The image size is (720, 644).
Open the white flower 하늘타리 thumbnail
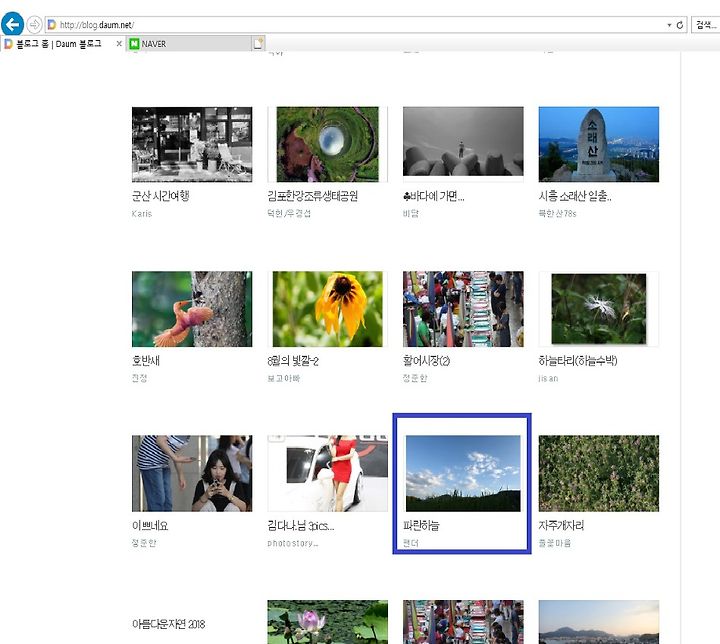(x=598, y=309)
